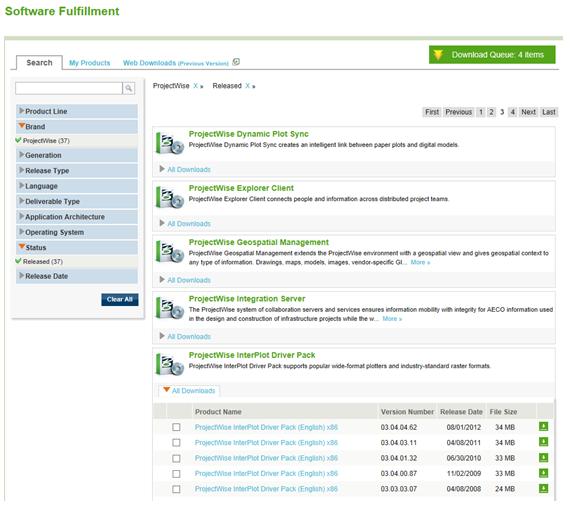
Task: Jump to results page 4
Action: [x=513, y=112]
